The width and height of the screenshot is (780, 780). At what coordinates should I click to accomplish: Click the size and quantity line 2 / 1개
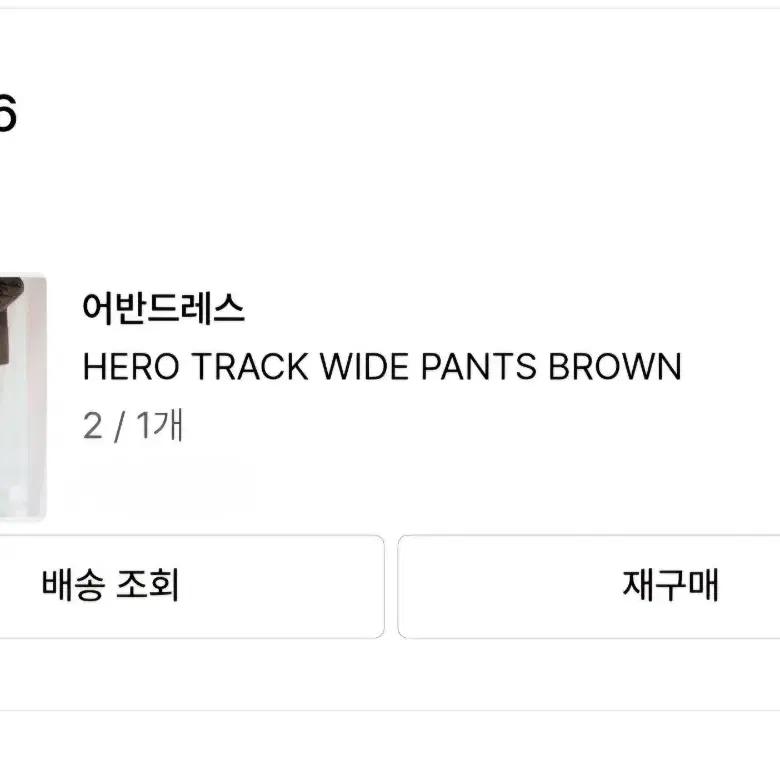133,426
